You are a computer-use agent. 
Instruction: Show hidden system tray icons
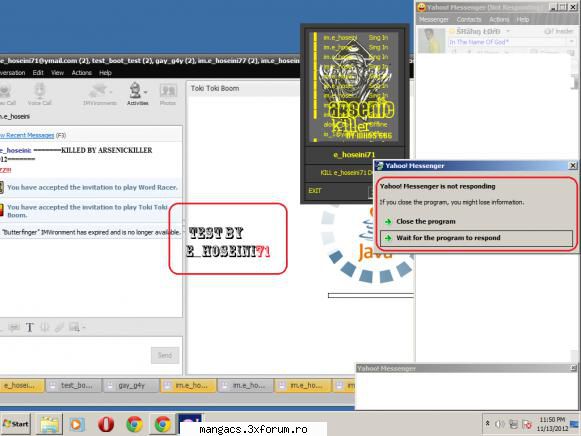[x=488, y=423]
